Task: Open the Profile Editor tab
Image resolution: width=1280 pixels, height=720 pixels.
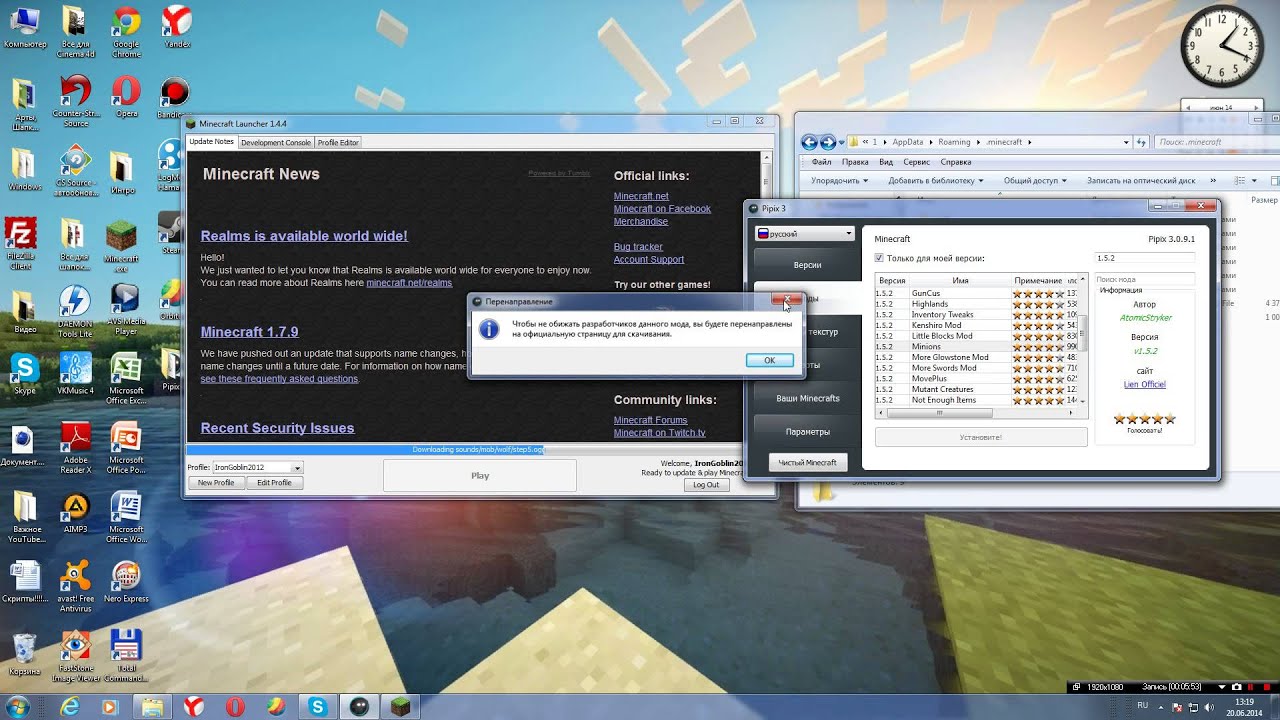Action: [x=338, y=142]
